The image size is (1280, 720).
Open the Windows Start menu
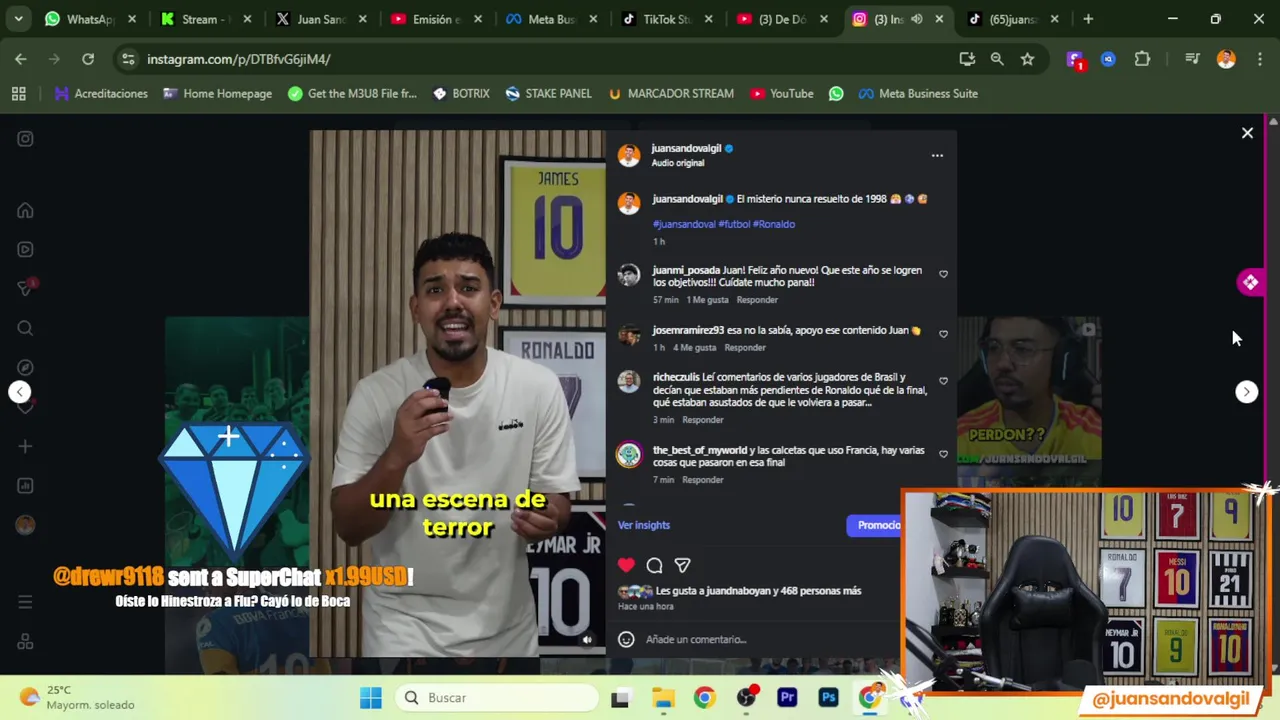371,698
